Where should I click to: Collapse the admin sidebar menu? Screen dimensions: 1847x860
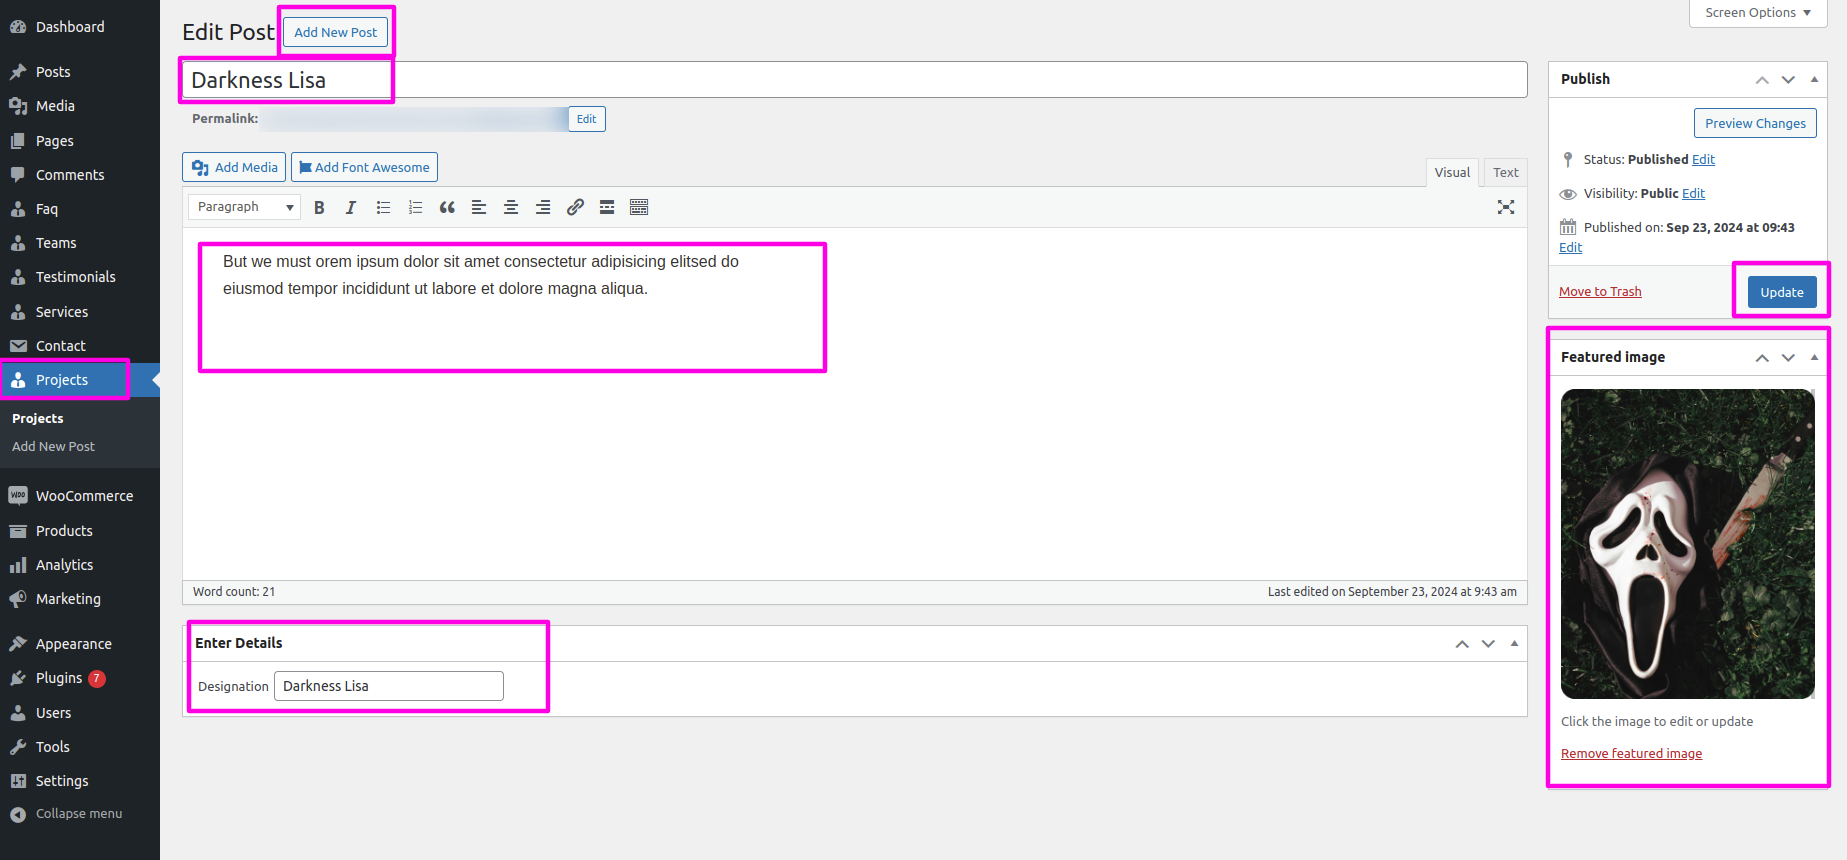coord(80,814)
